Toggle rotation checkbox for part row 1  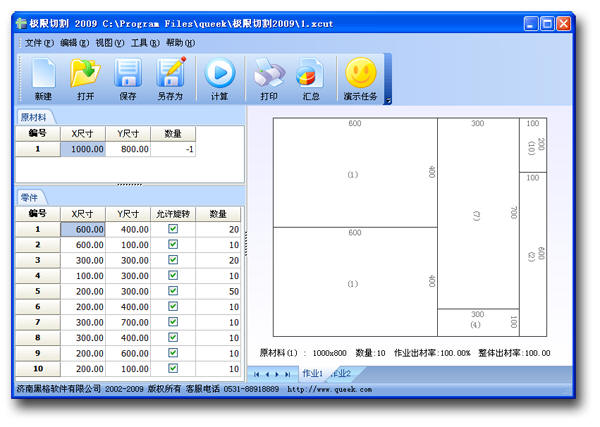point(173,229)
